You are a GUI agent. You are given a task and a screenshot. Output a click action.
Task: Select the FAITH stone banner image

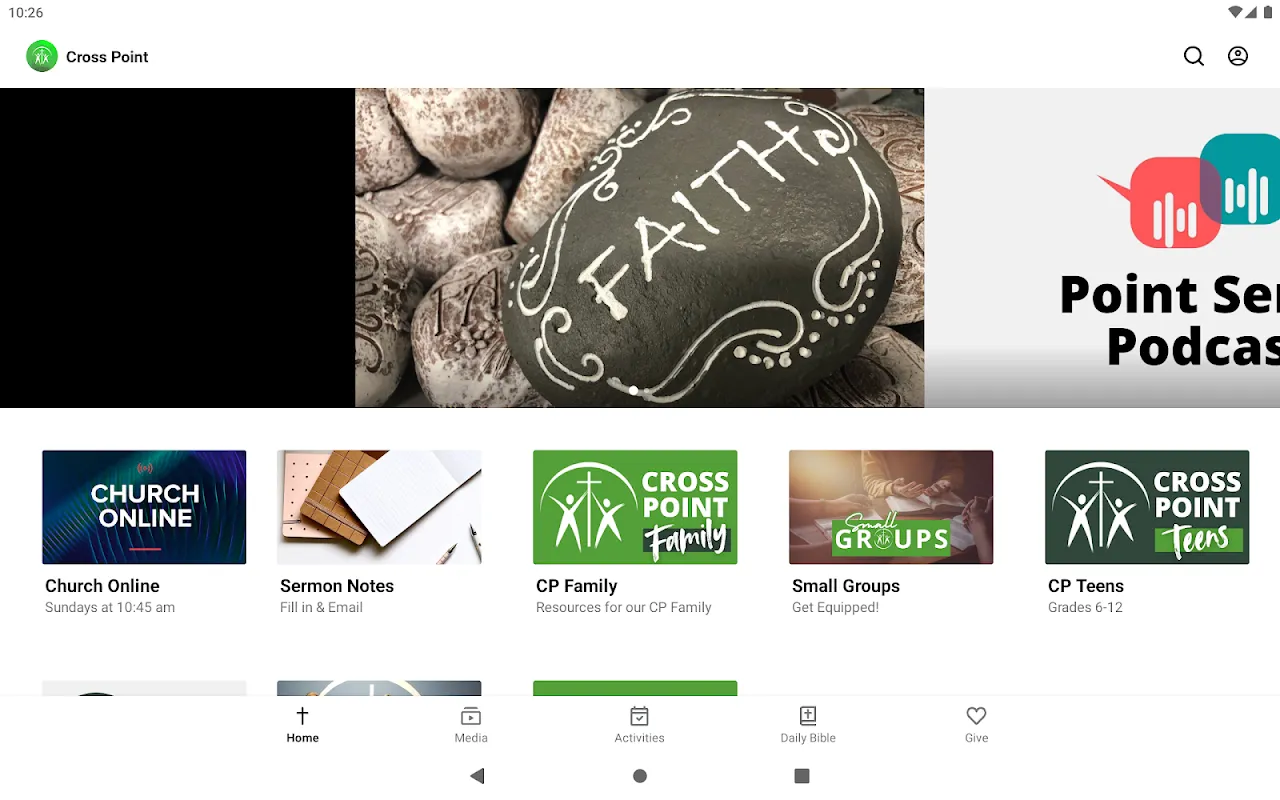[x=639, y=248]
